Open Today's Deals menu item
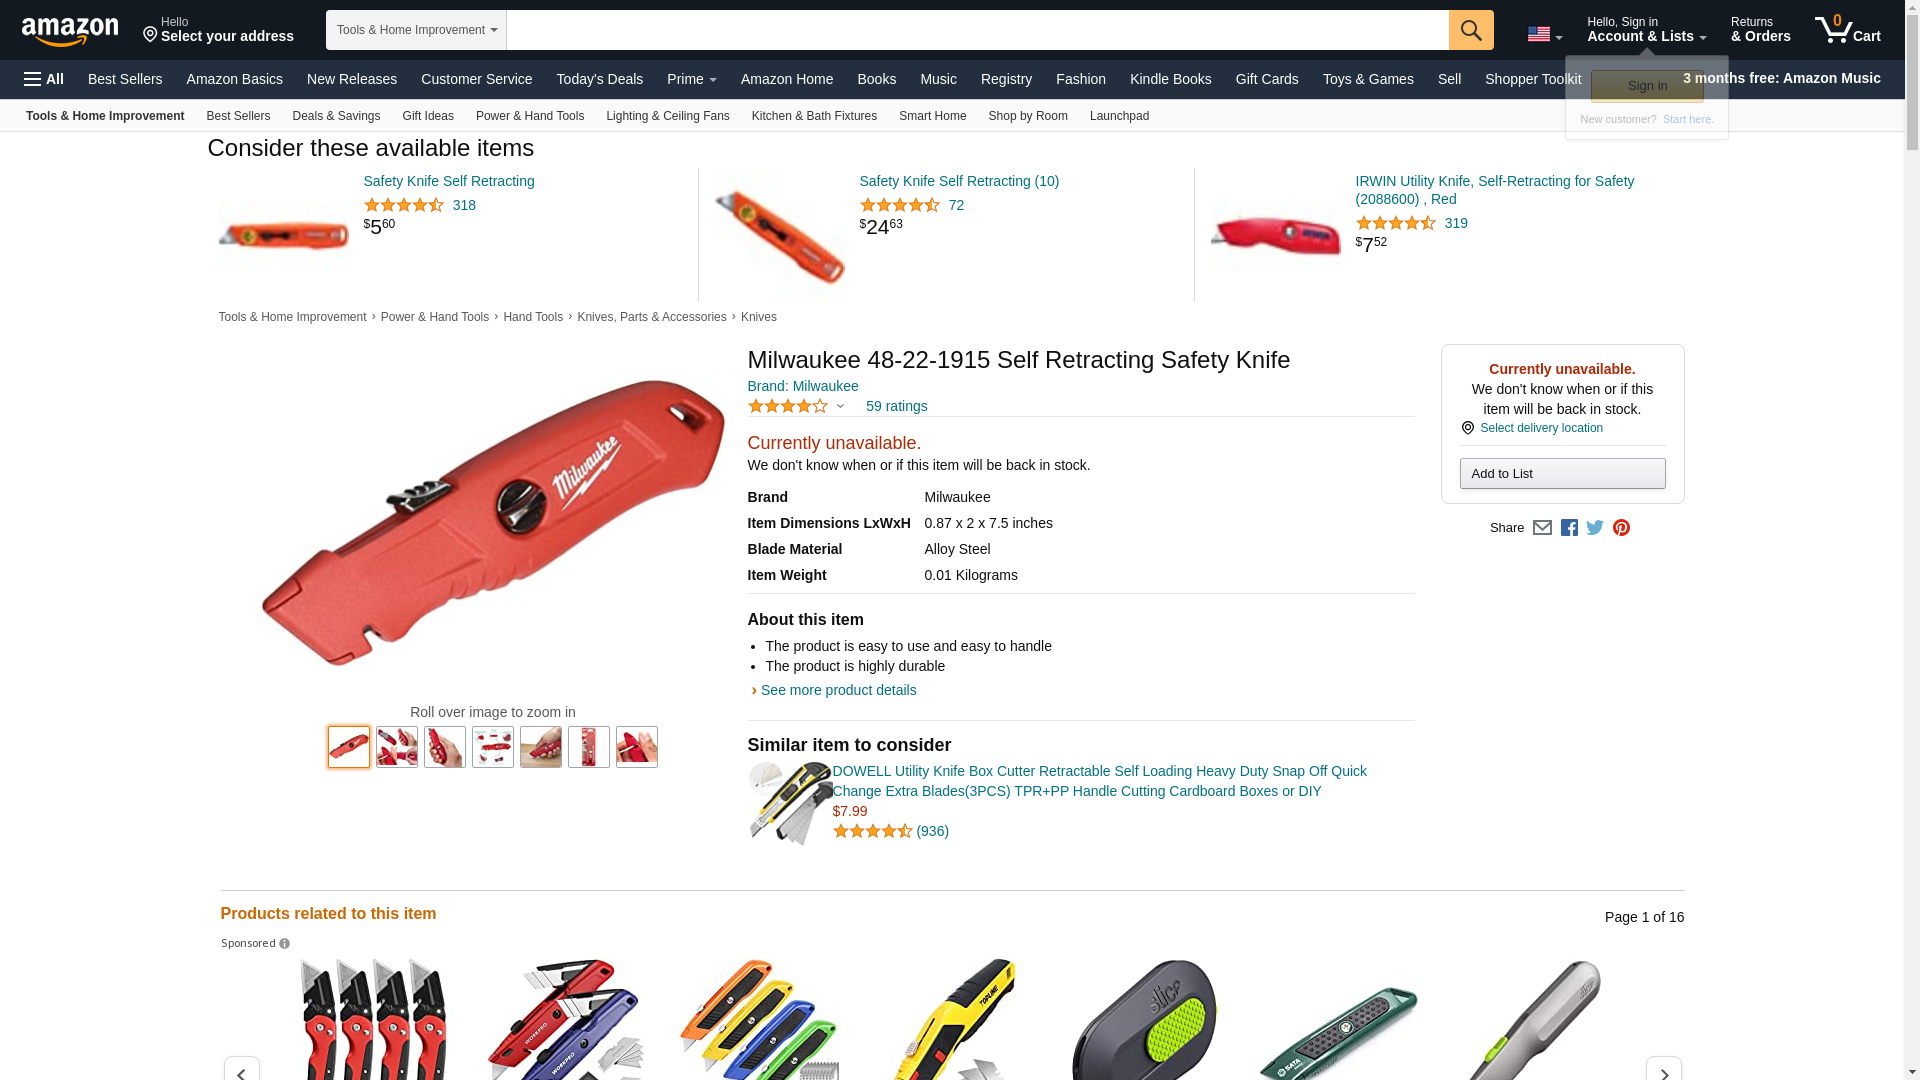The width and height of the screenshot is (1920, 1080). [600, 79]
